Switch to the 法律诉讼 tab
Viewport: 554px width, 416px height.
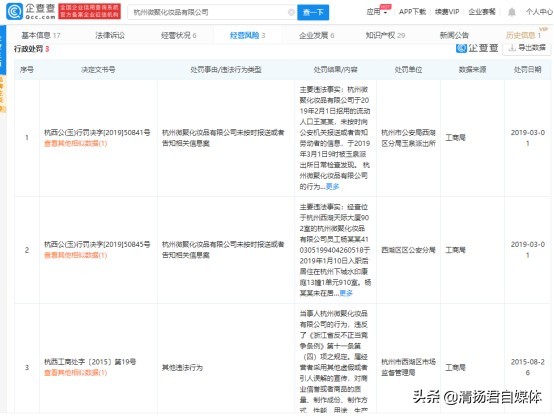[110, 35]
